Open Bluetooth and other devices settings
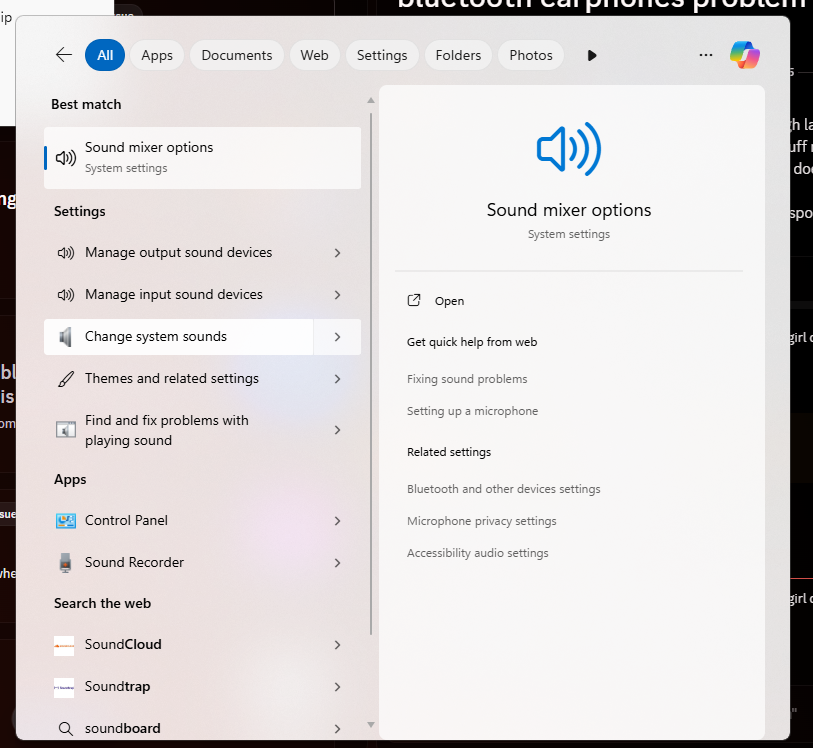This screenshot has height=748, width=813. tap(503, 489)
